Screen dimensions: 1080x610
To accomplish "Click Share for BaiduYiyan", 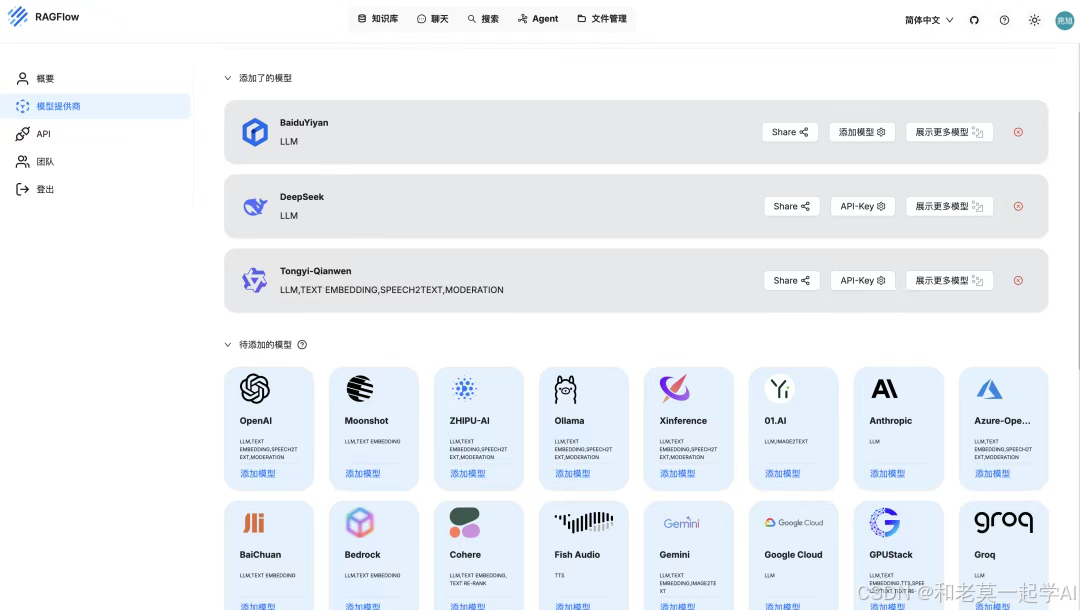I will [790, 132].
